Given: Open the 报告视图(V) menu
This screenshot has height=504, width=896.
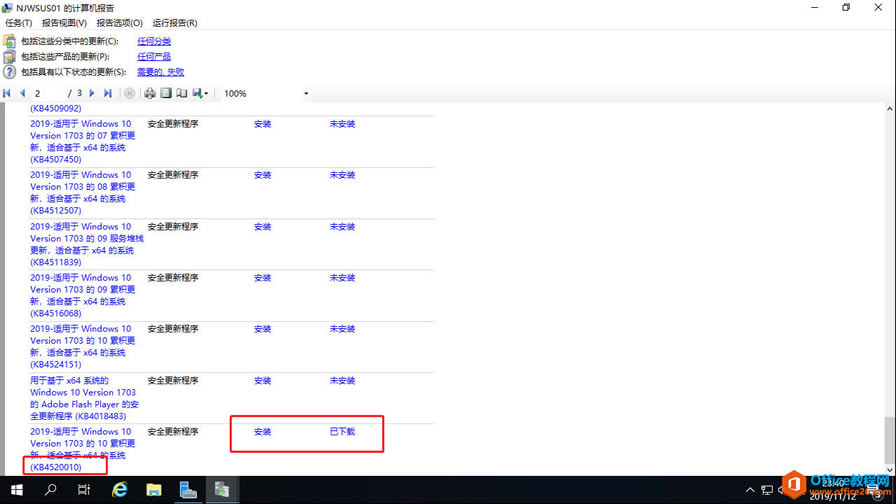Looking at the screenshot, I should click(x=64, y=23).
